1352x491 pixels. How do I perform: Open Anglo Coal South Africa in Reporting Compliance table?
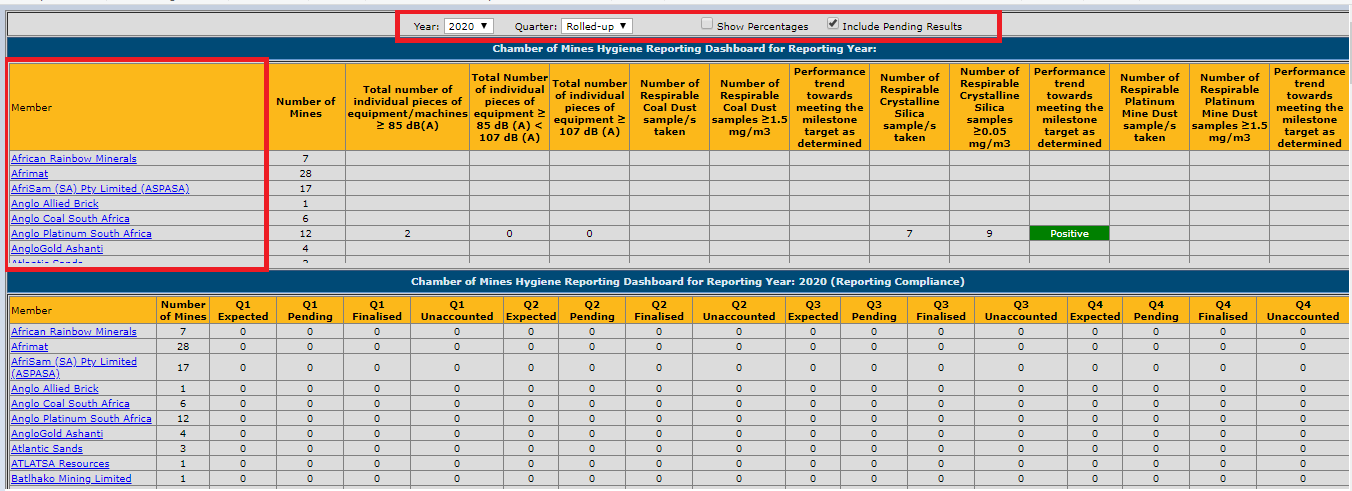70,403
